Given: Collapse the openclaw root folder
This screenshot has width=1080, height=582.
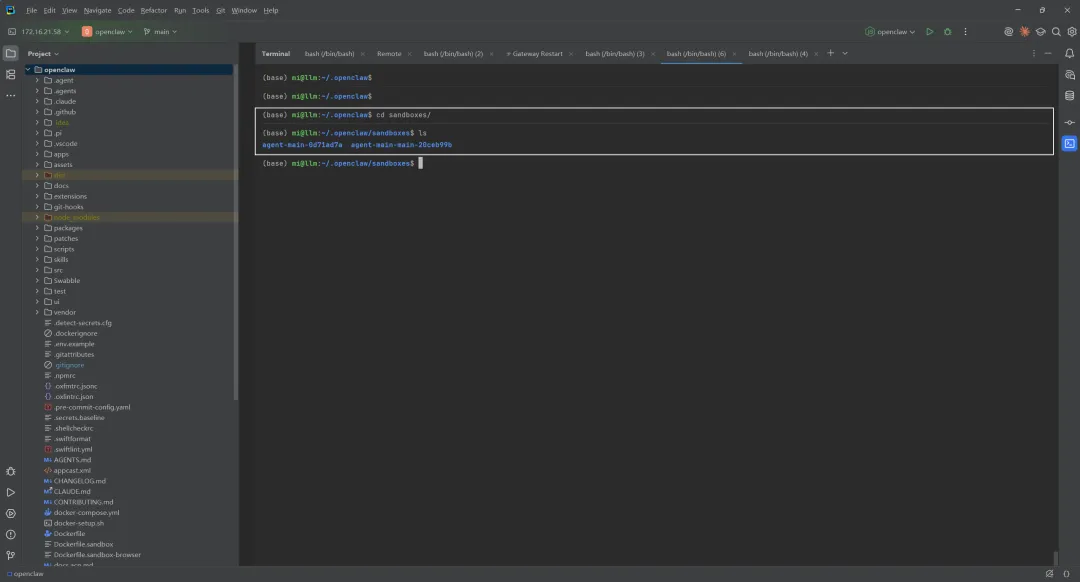Looking at the screenshot, I should point(28,70).
